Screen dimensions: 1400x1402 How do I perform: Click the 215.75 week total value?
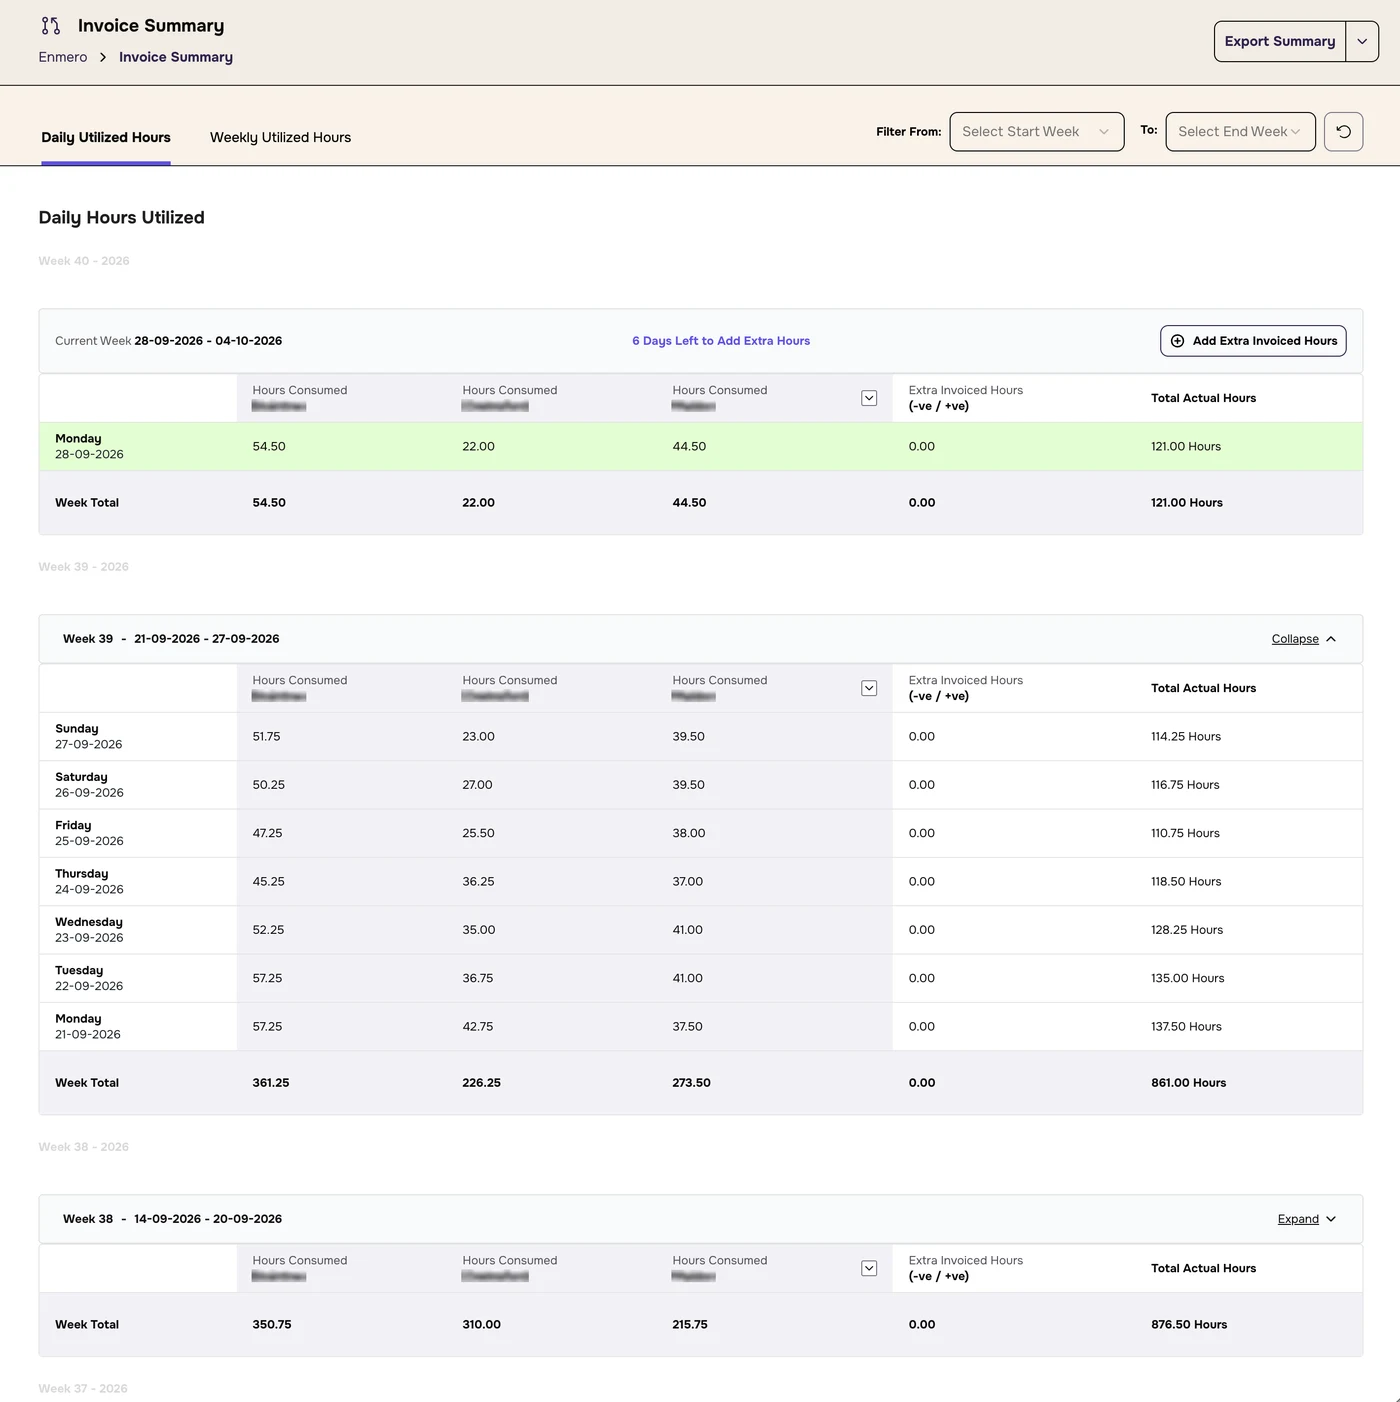tap(690, 1325)
